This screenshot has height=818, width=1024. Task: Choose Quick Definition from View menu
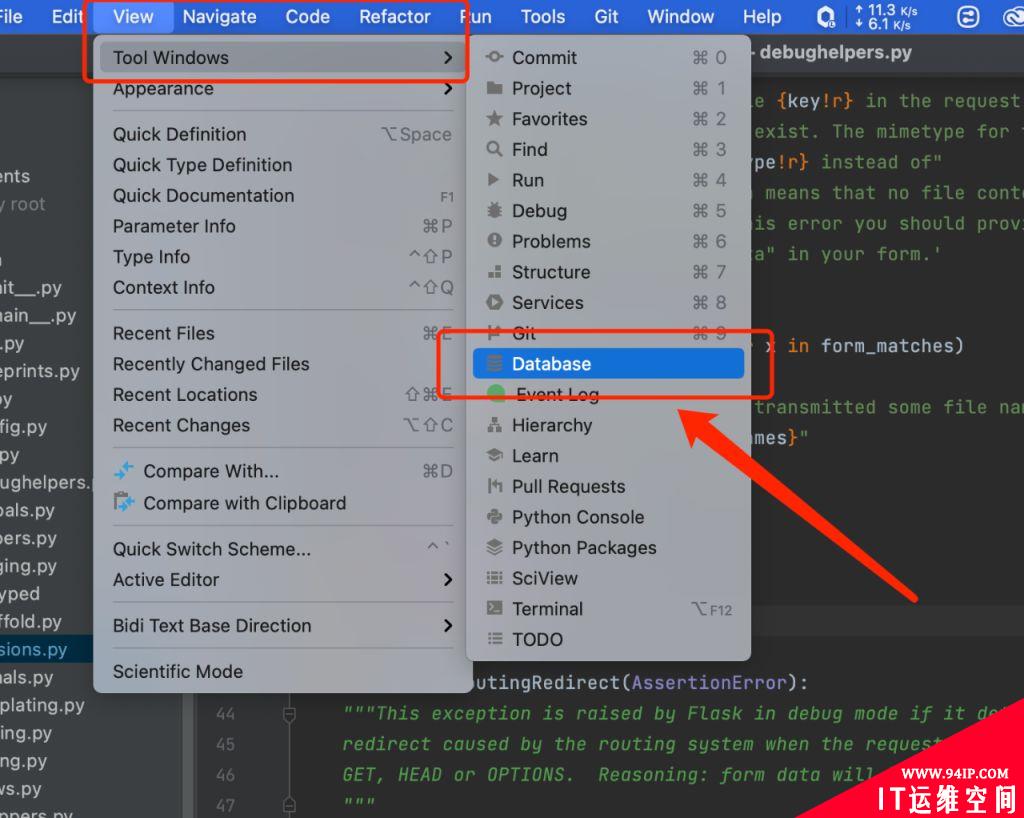(x=283, y=134)
